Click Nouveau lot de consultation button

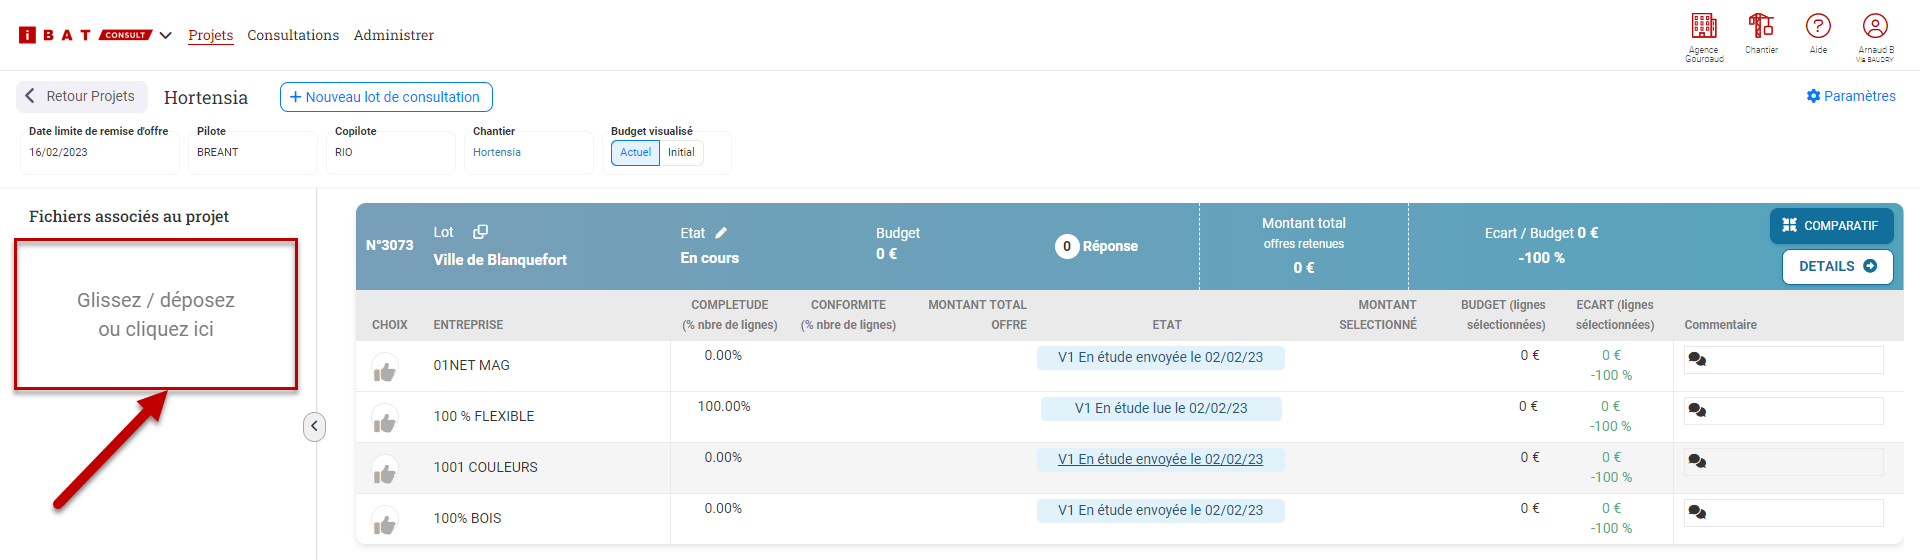point(386,97)
